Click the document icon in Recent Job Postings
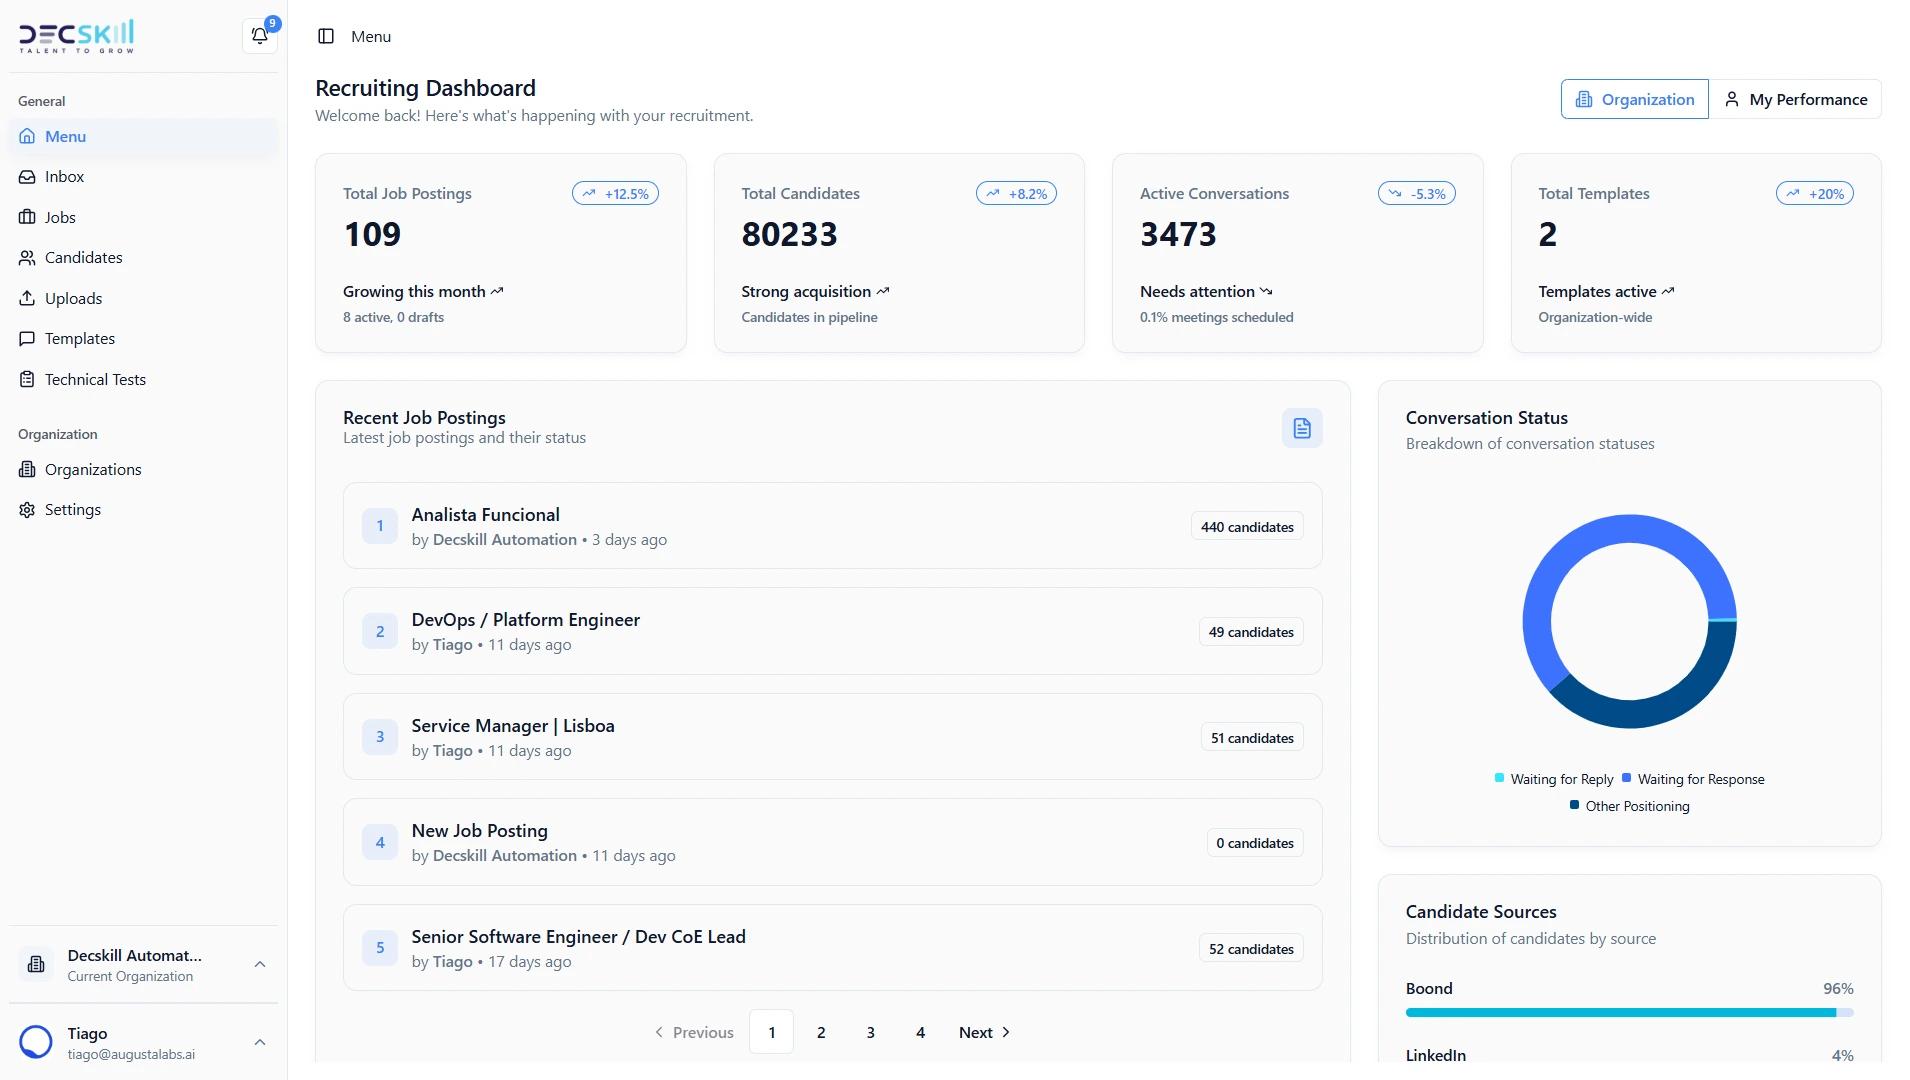 tap(1302, 428)
